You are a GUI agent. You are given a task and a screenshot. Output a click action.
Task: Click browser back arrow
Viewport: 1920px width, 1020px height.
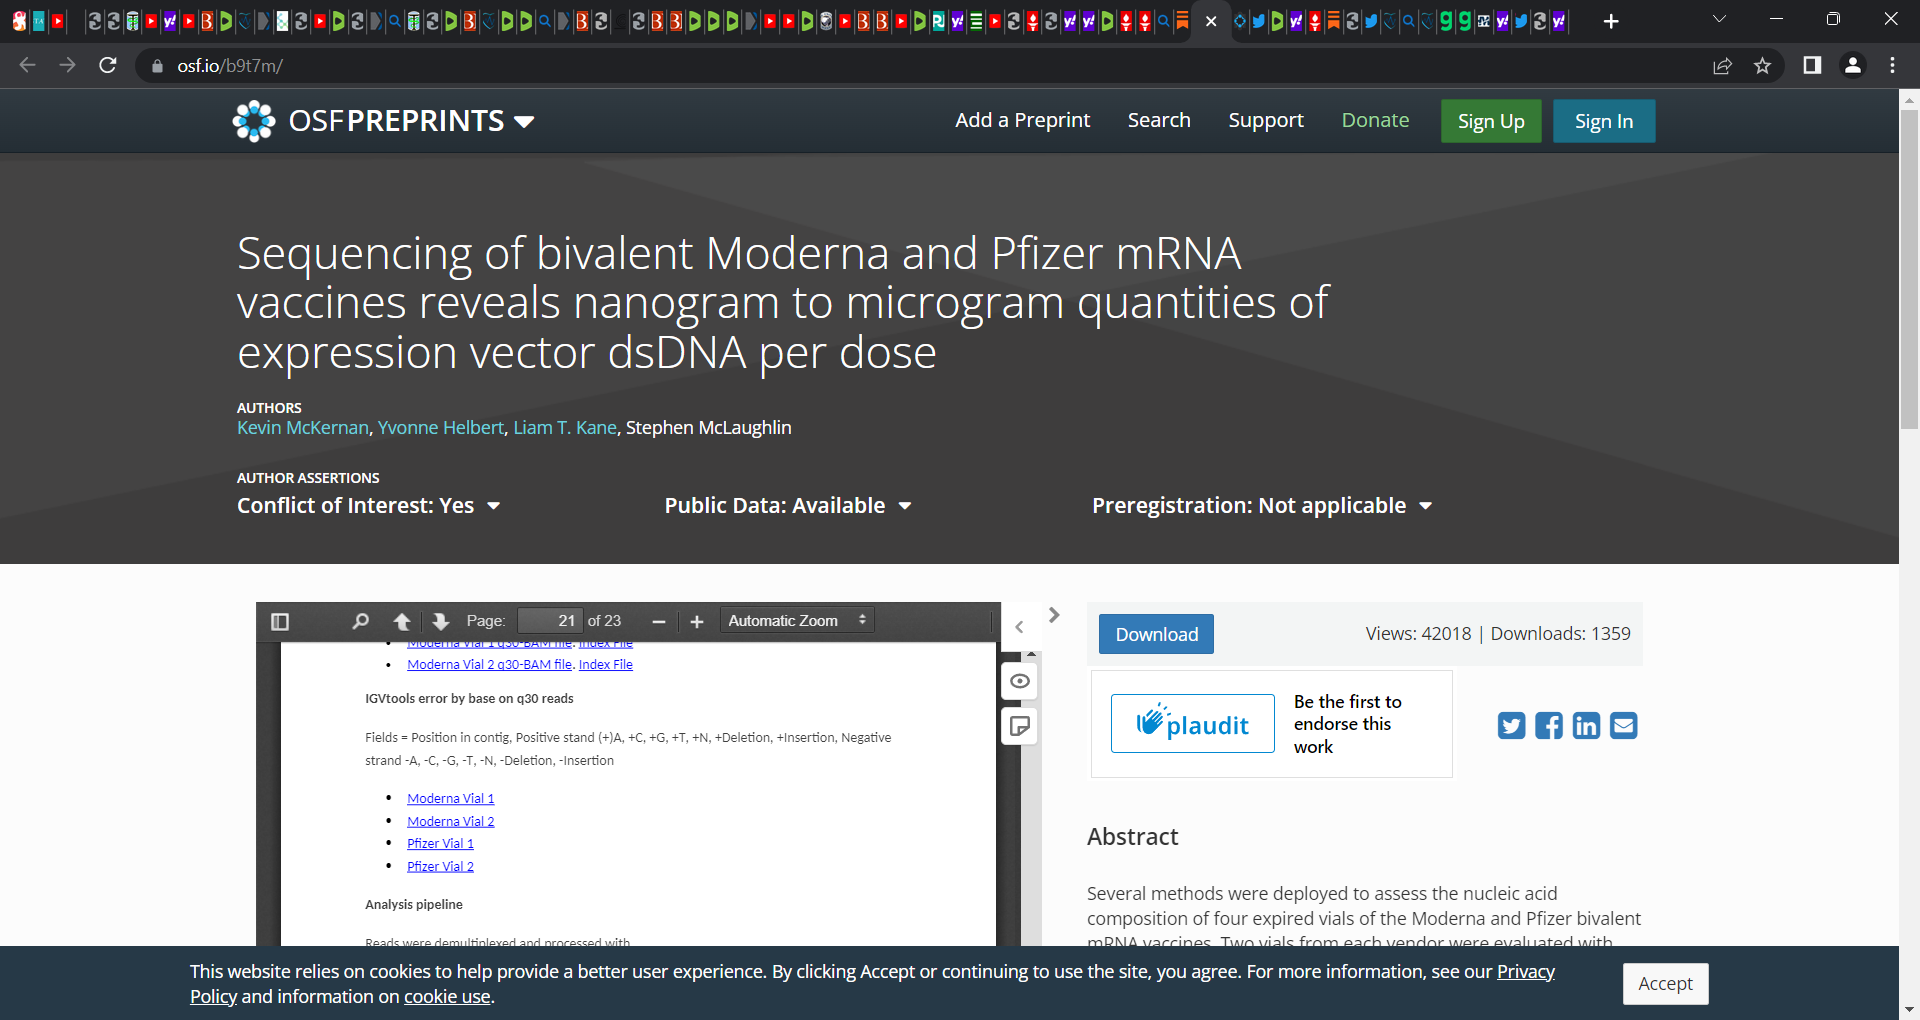pos(27,65)
